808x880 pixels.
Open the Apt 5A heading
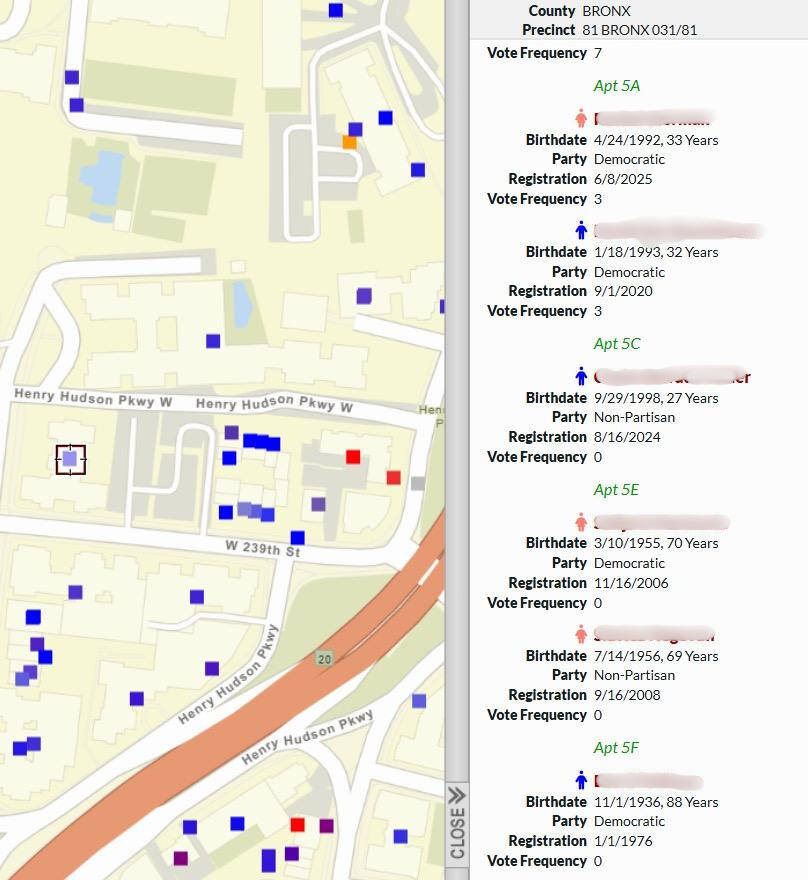616,86
